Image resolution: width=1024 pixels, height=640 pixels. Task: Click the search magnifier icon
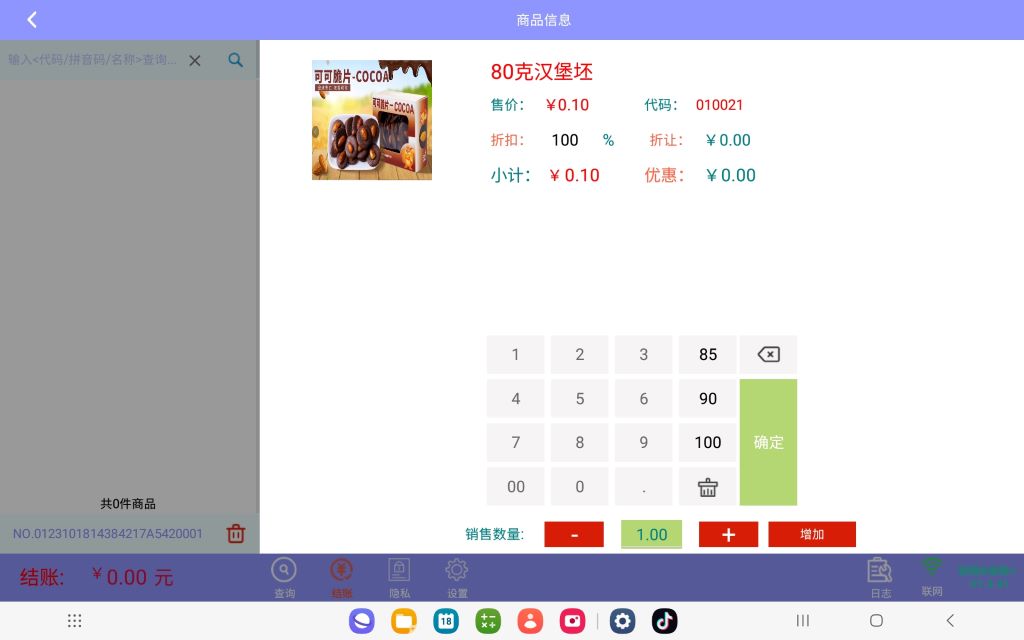pos(235,60)
